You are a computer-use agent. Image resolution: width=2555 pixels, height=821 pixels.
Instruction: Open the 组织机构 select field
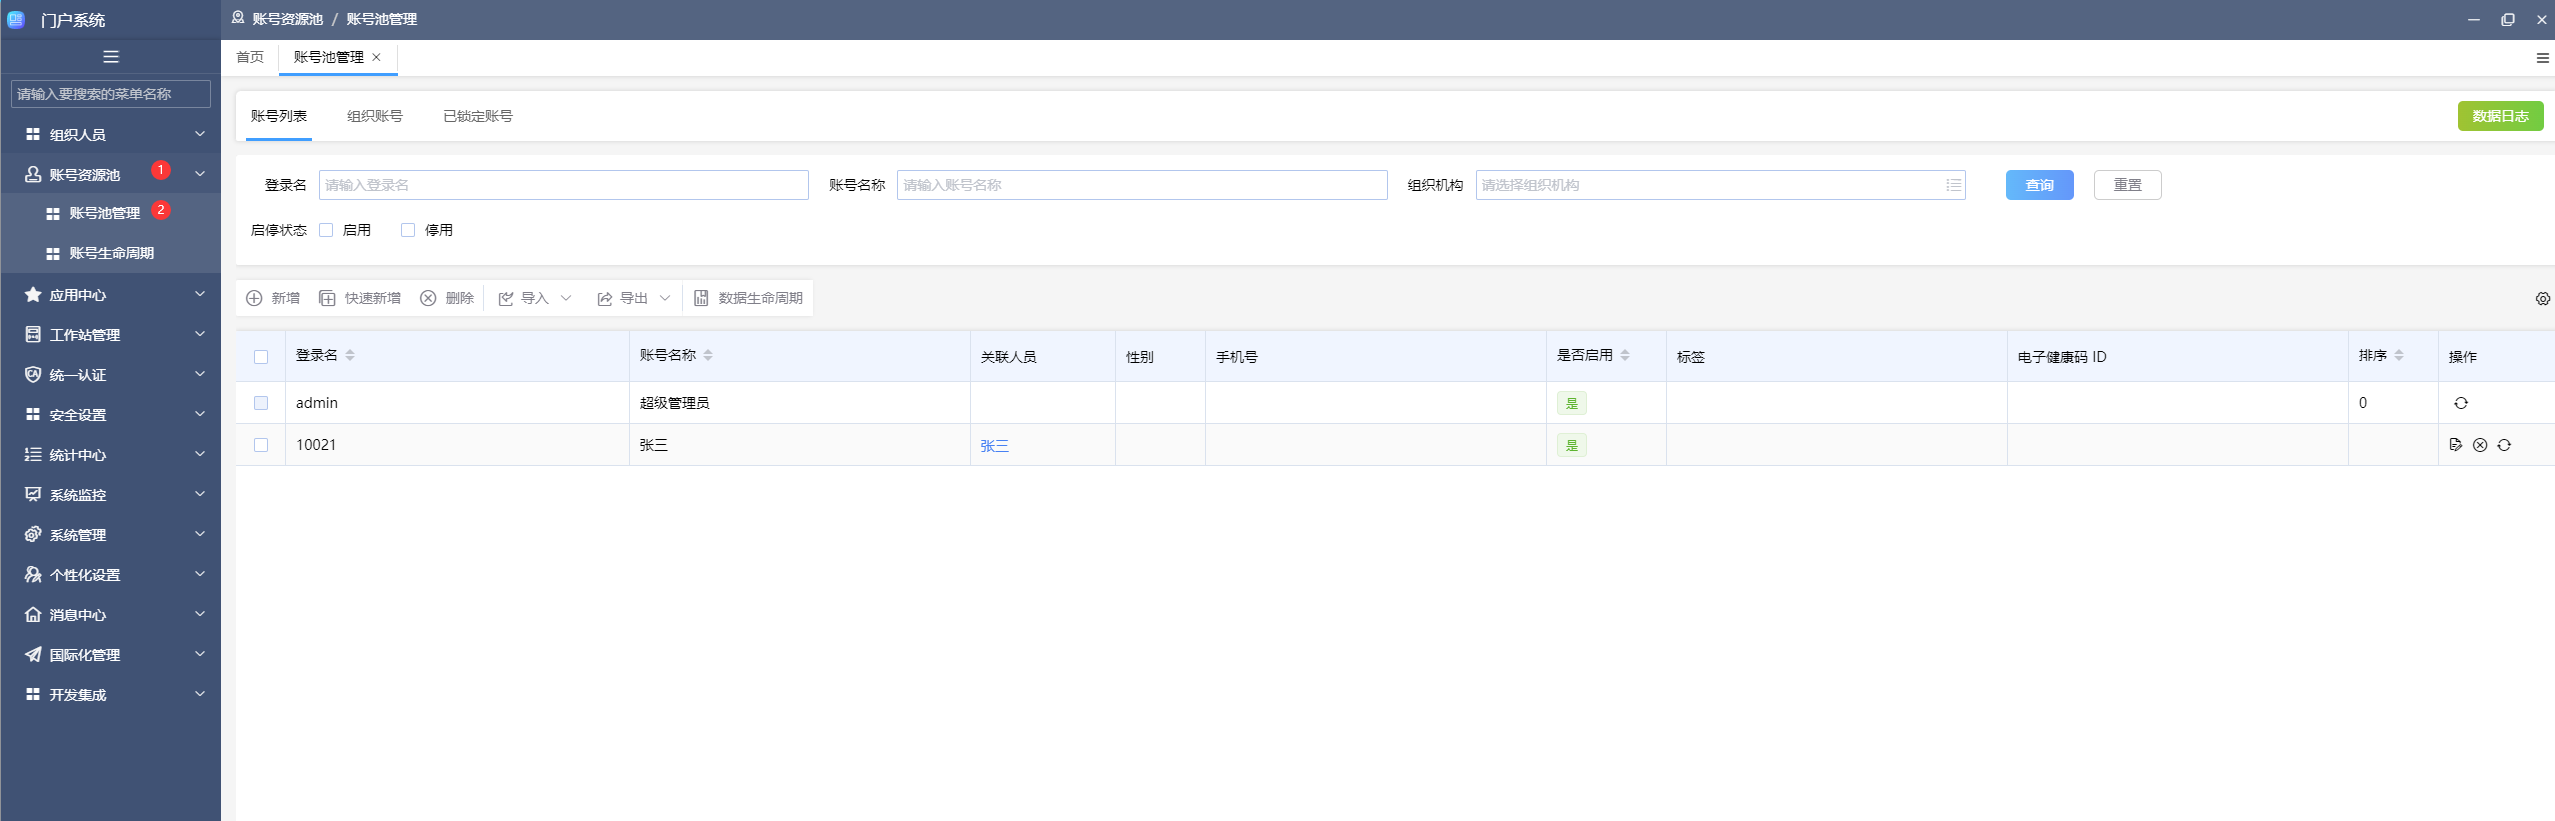(1720, 185)
